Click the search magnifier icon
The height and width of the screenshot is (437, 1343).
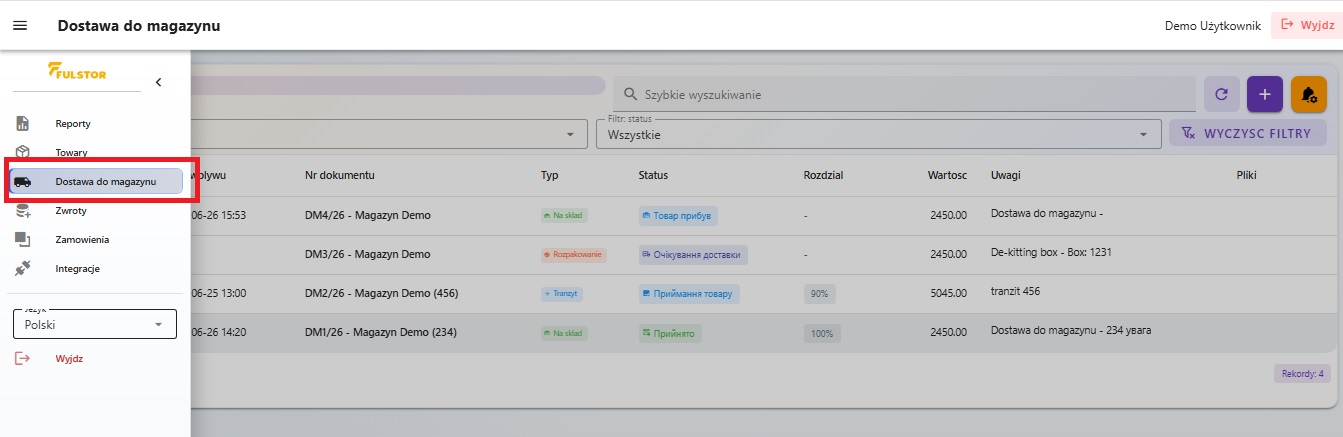[630, 94]
